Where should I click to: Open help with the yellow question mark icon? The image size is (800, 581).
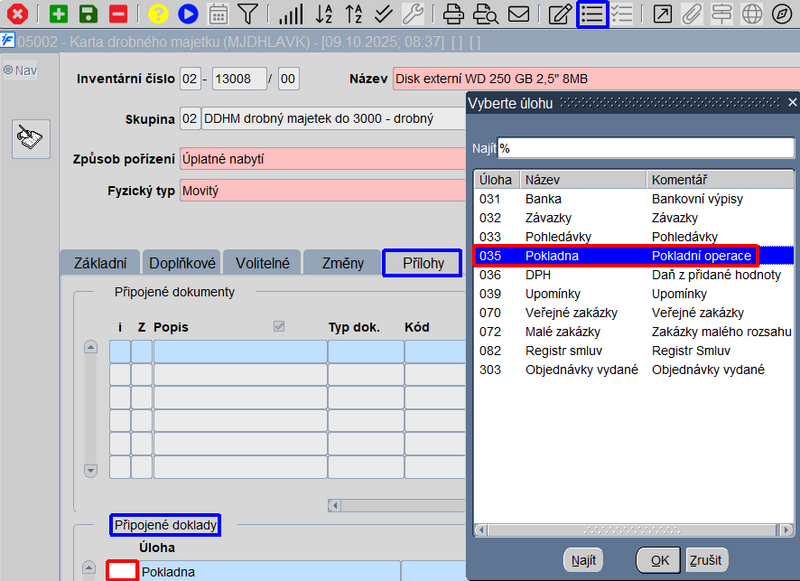pyautogui.click(x=158, y=14)
